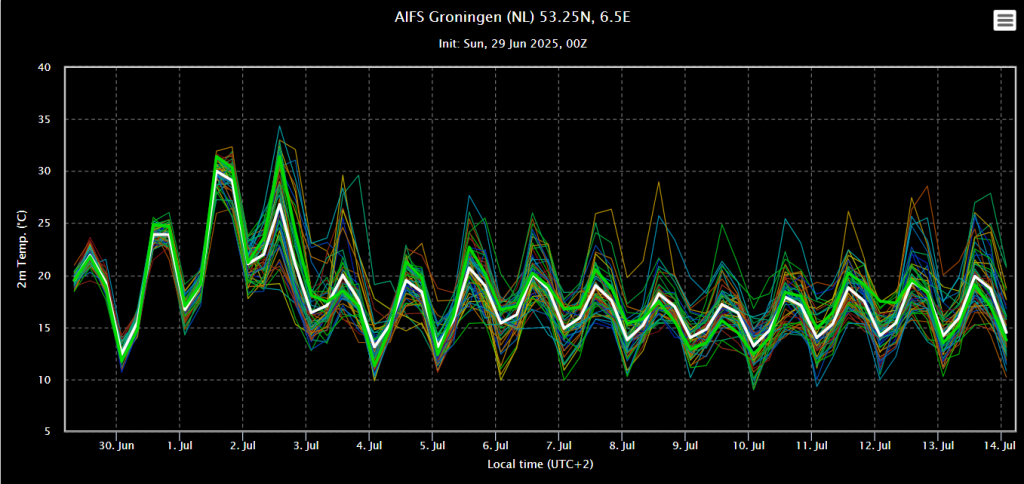1024x484 pixels.
Task: Click the Local time (UTC+2) axis title
Action: click(534, 464)
